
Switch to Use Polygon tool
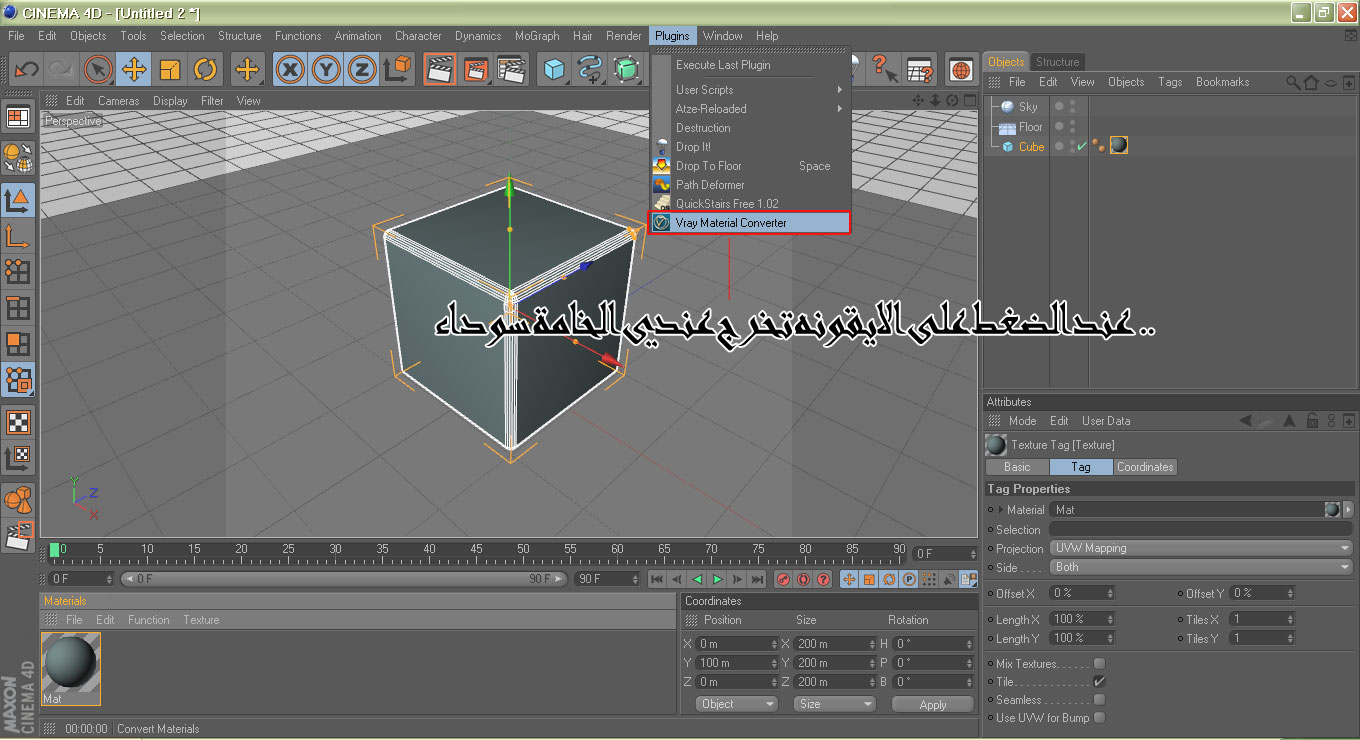point(18,344)
